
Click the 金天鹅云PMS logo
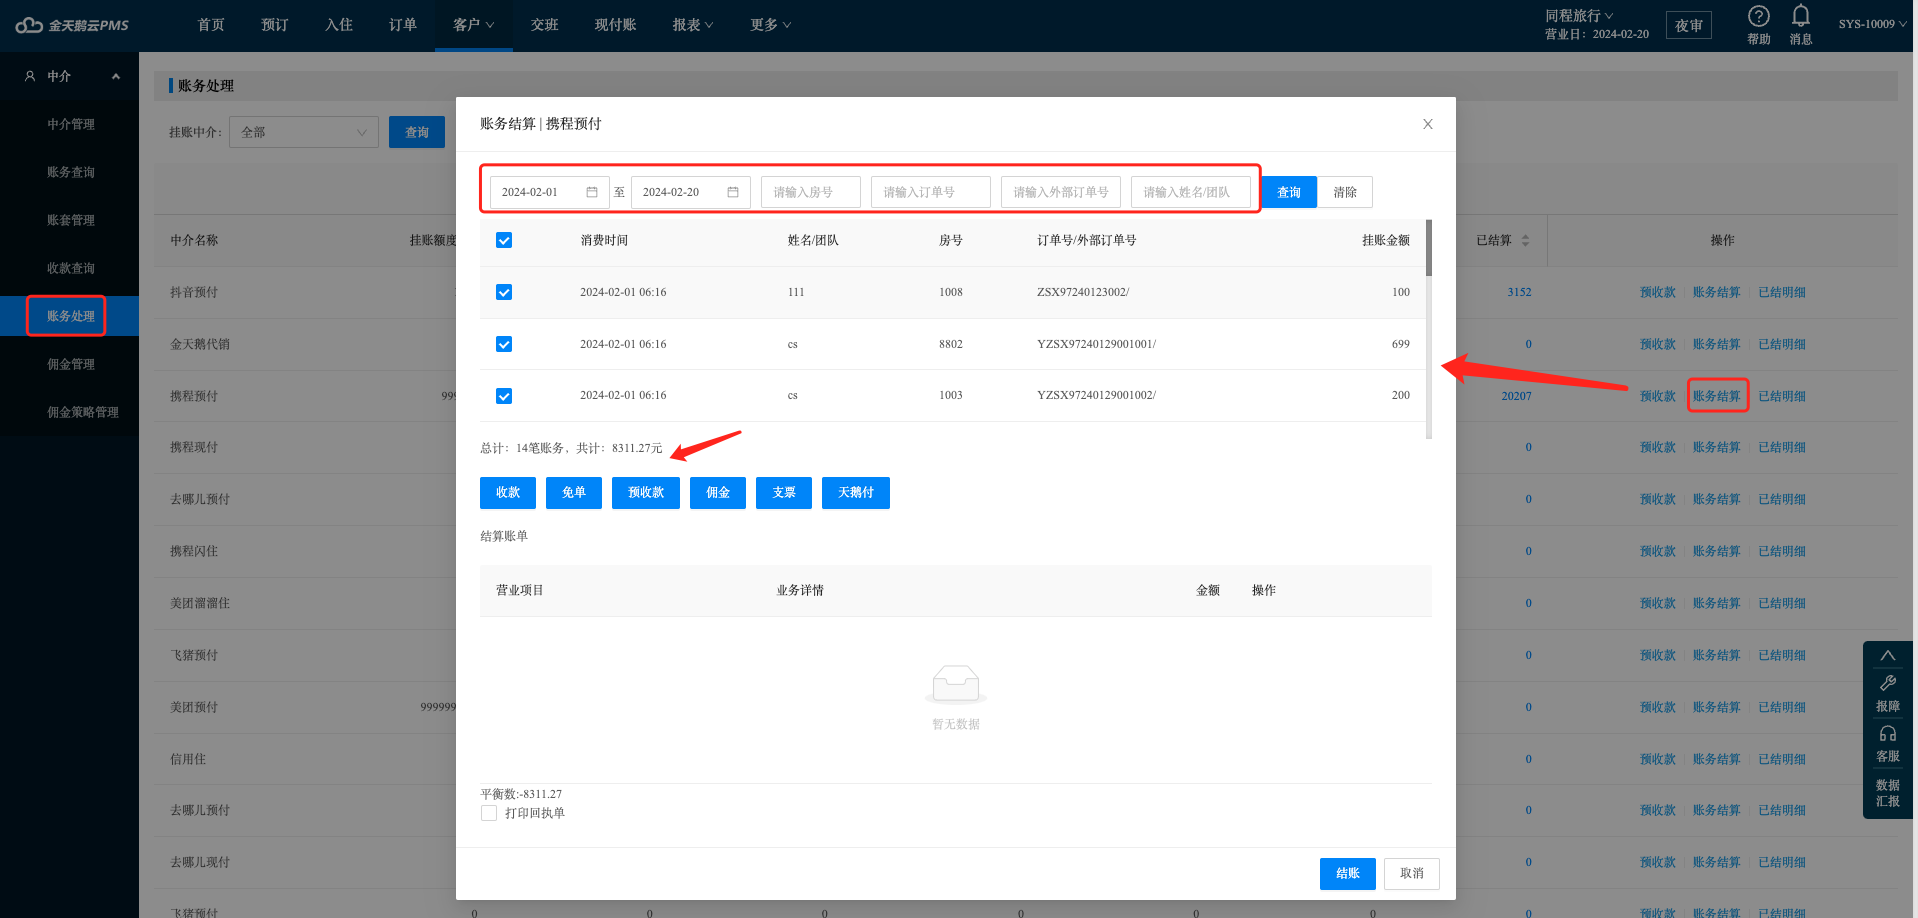[x=72, y=25]
